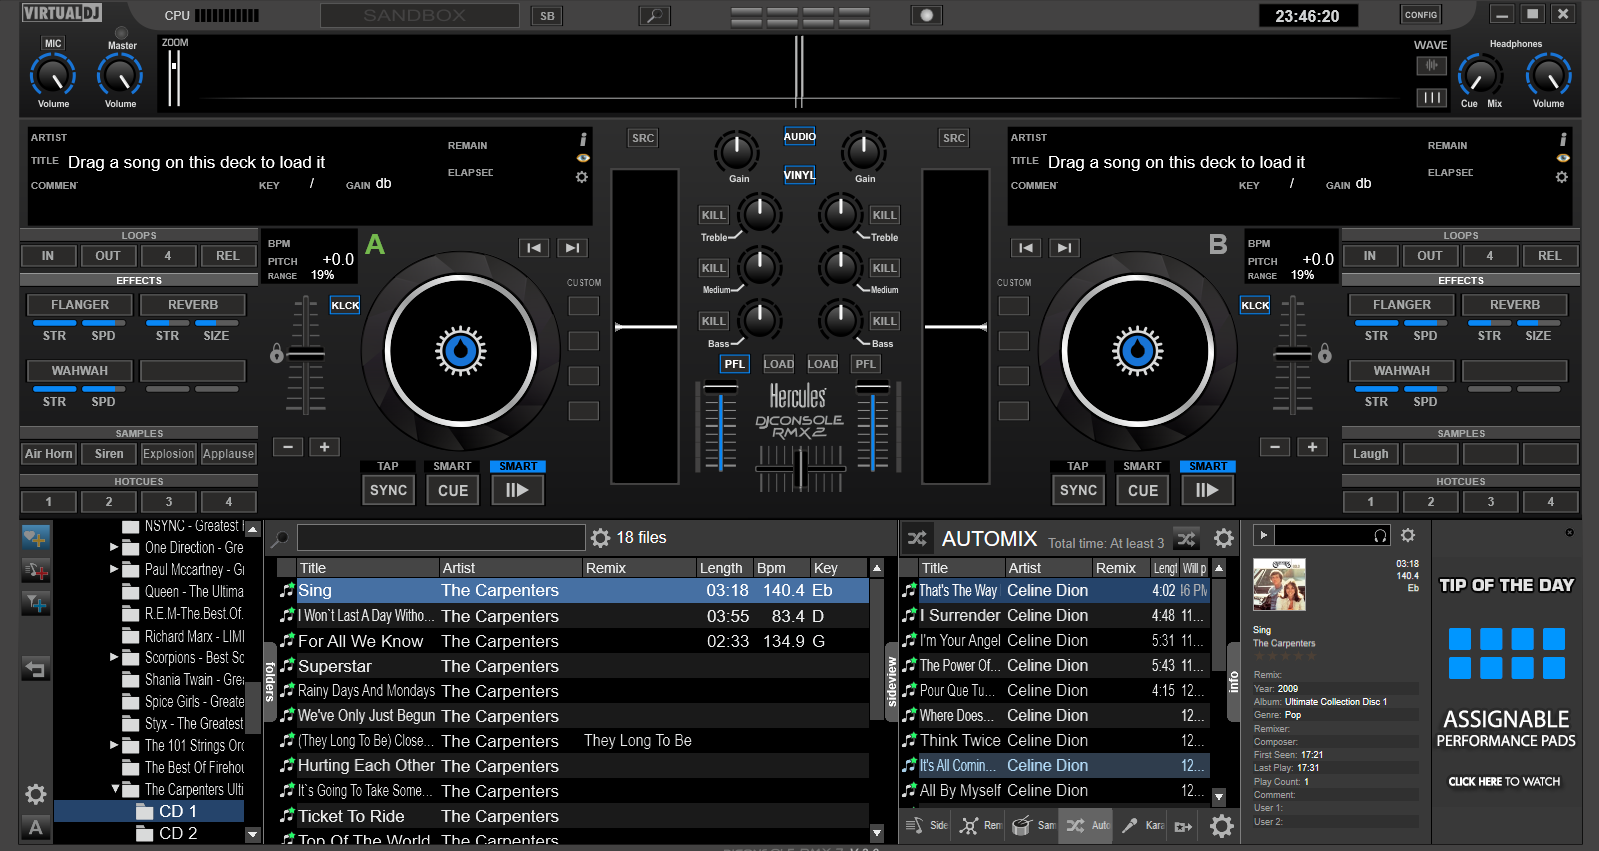Toggle left PFL headphone cue

(734, 364)
